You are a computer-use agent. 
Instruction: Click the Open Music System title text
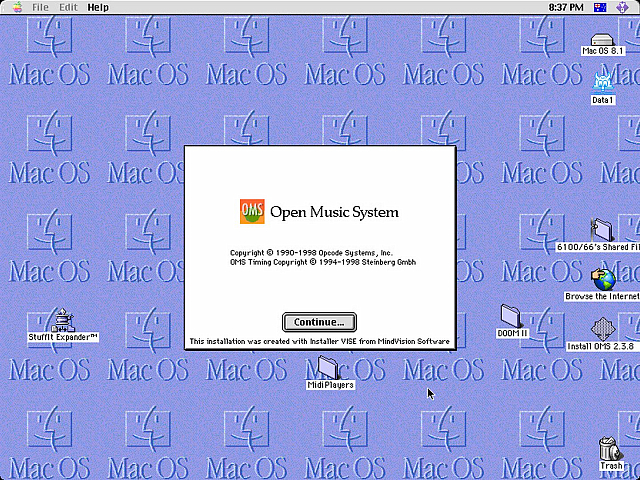(x=334, y=212)
